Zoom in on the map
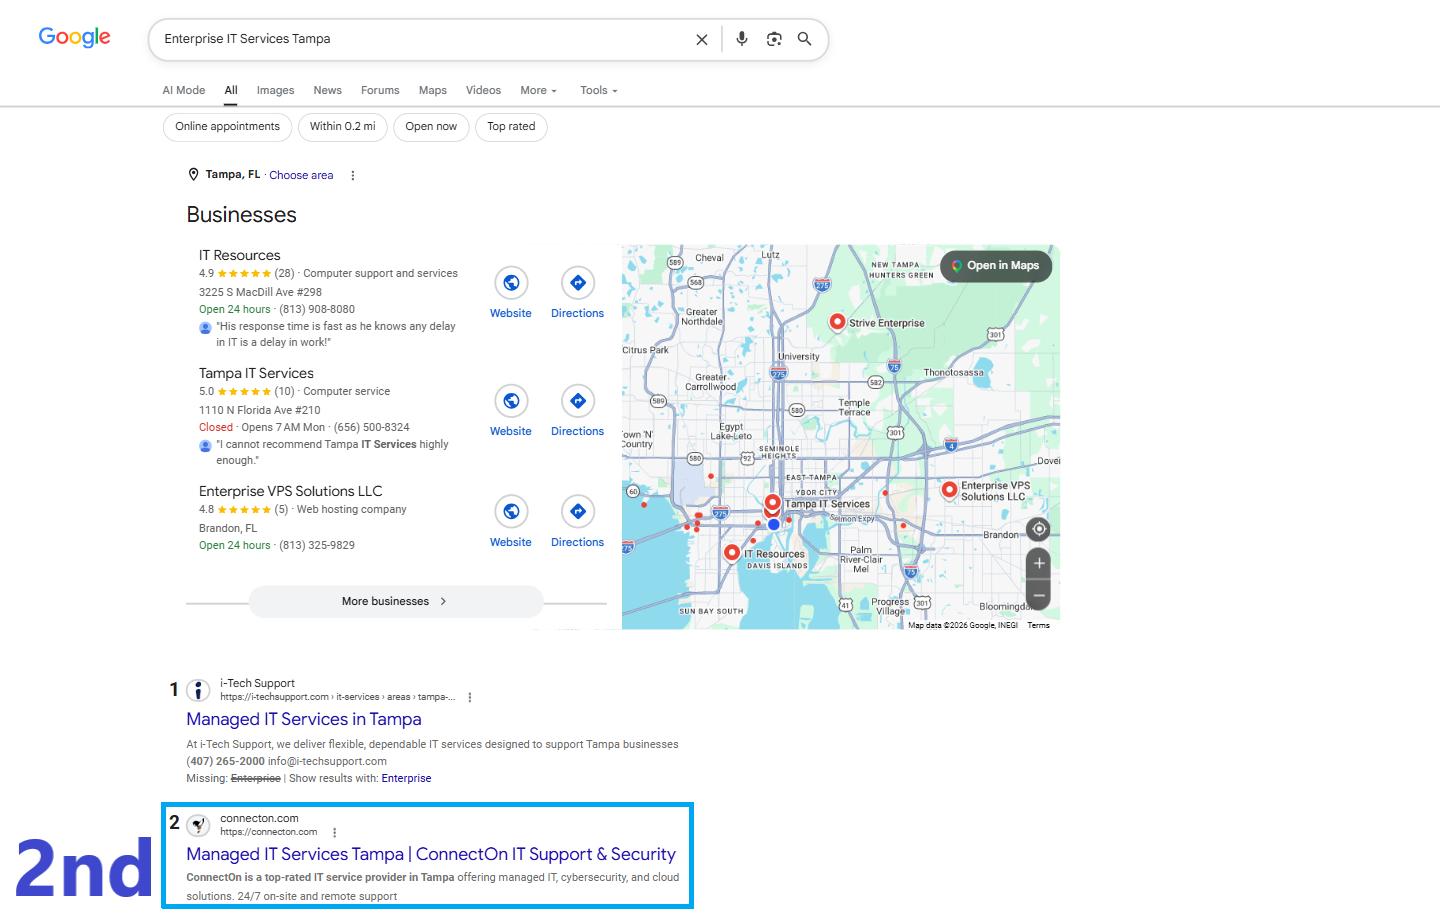This screenshot has width=1440, height=917. click(x=1039, y=563)
